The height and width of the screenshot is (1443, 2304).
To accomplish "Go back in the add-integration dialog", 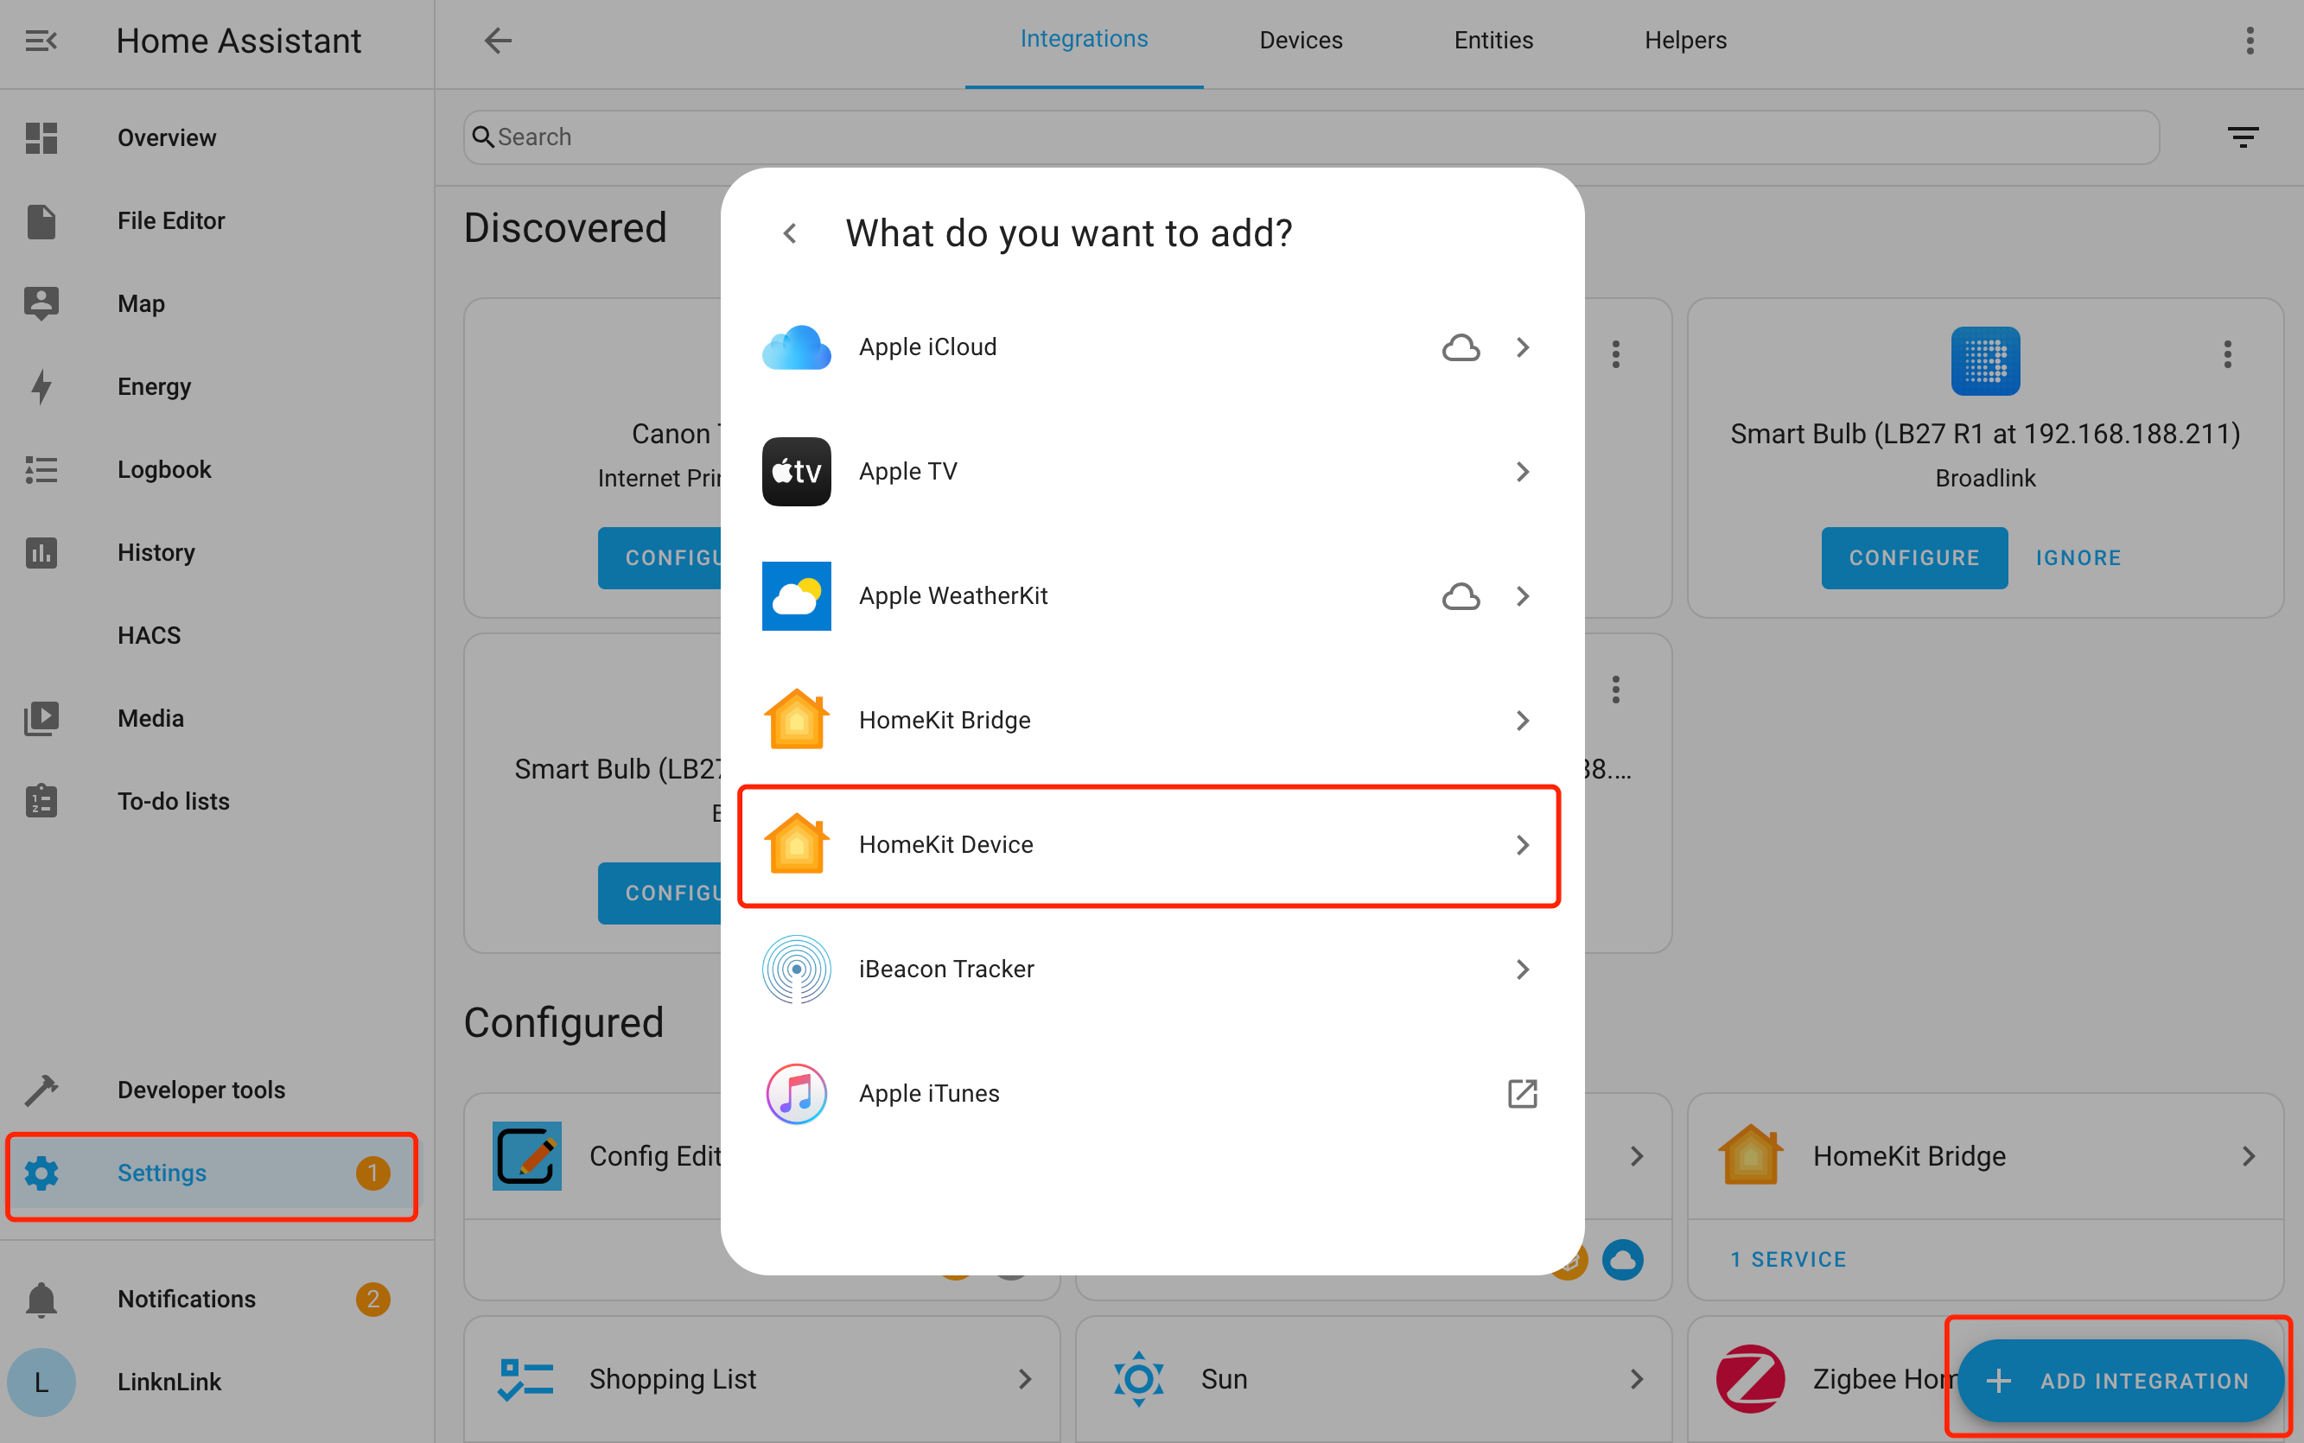I will 790,234.
